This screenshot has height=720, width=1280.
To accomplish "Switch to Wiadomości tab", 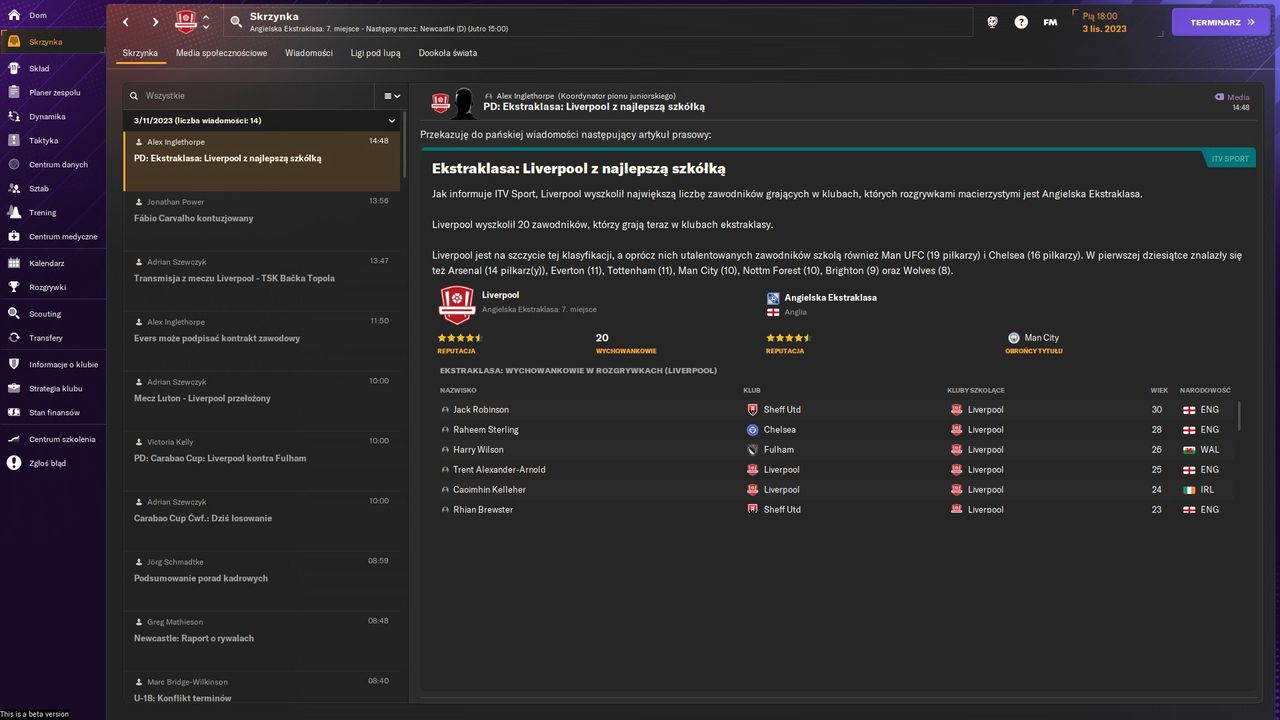I will [309, 53].
